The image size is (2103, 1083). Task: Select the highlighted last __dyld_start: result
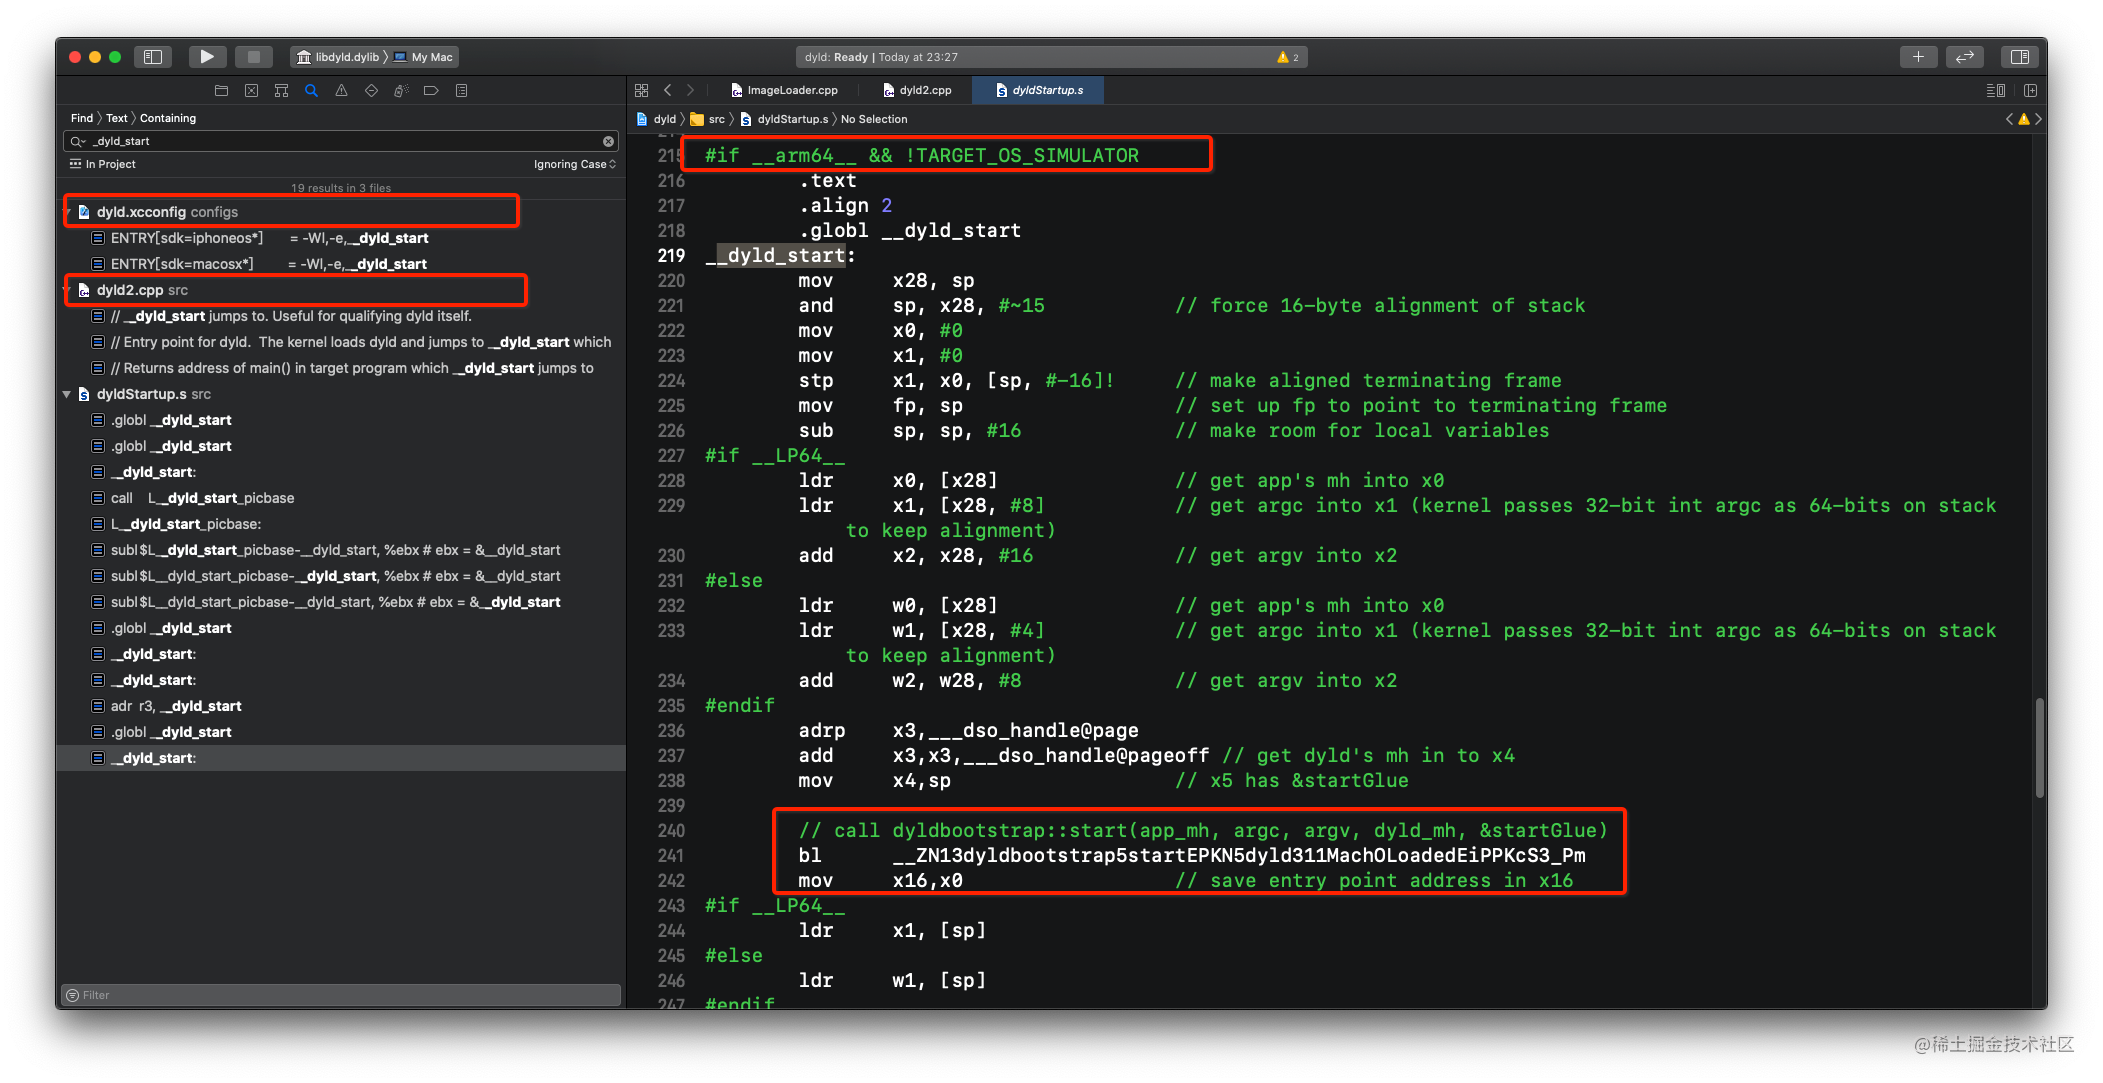(x=340, y=758)
